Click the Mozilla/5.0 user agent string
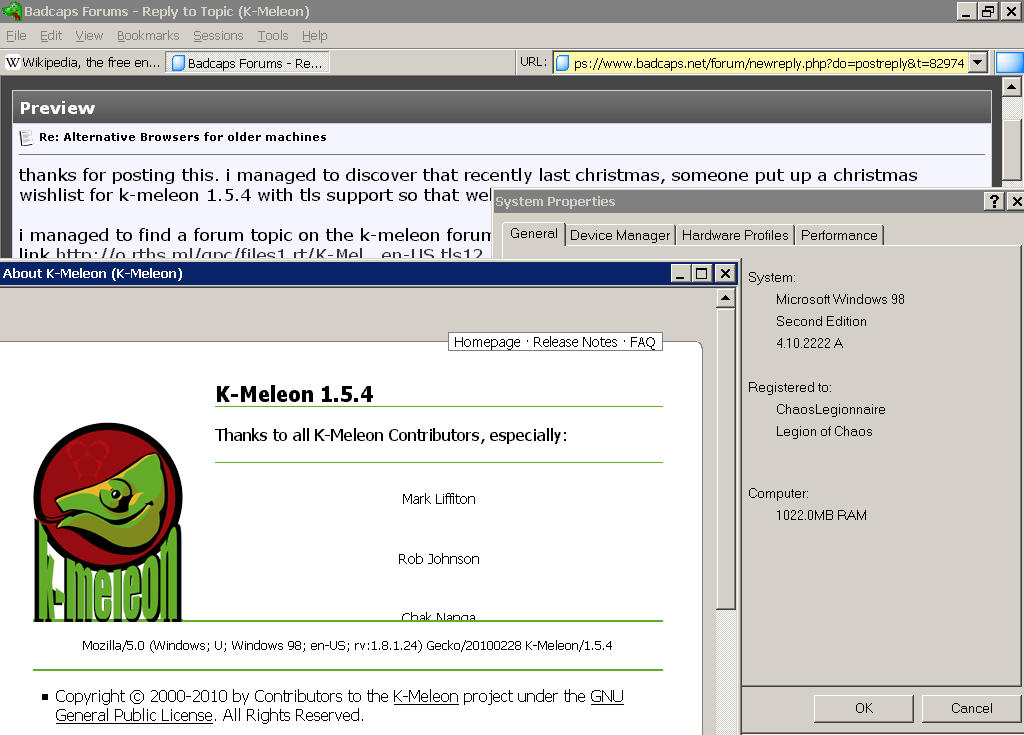Screen dimensions: 1024x735 pos(347,645)
